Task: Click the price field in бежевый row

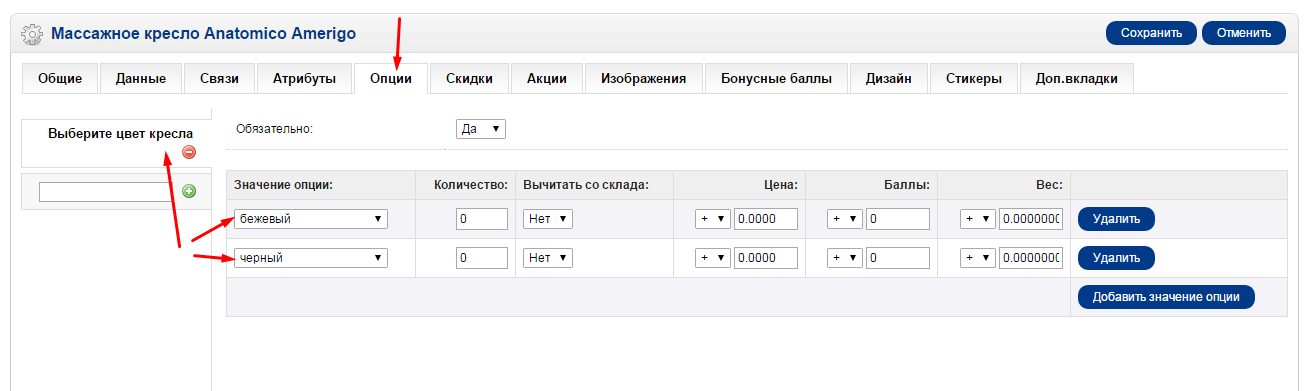Action: tap(766, 219)
